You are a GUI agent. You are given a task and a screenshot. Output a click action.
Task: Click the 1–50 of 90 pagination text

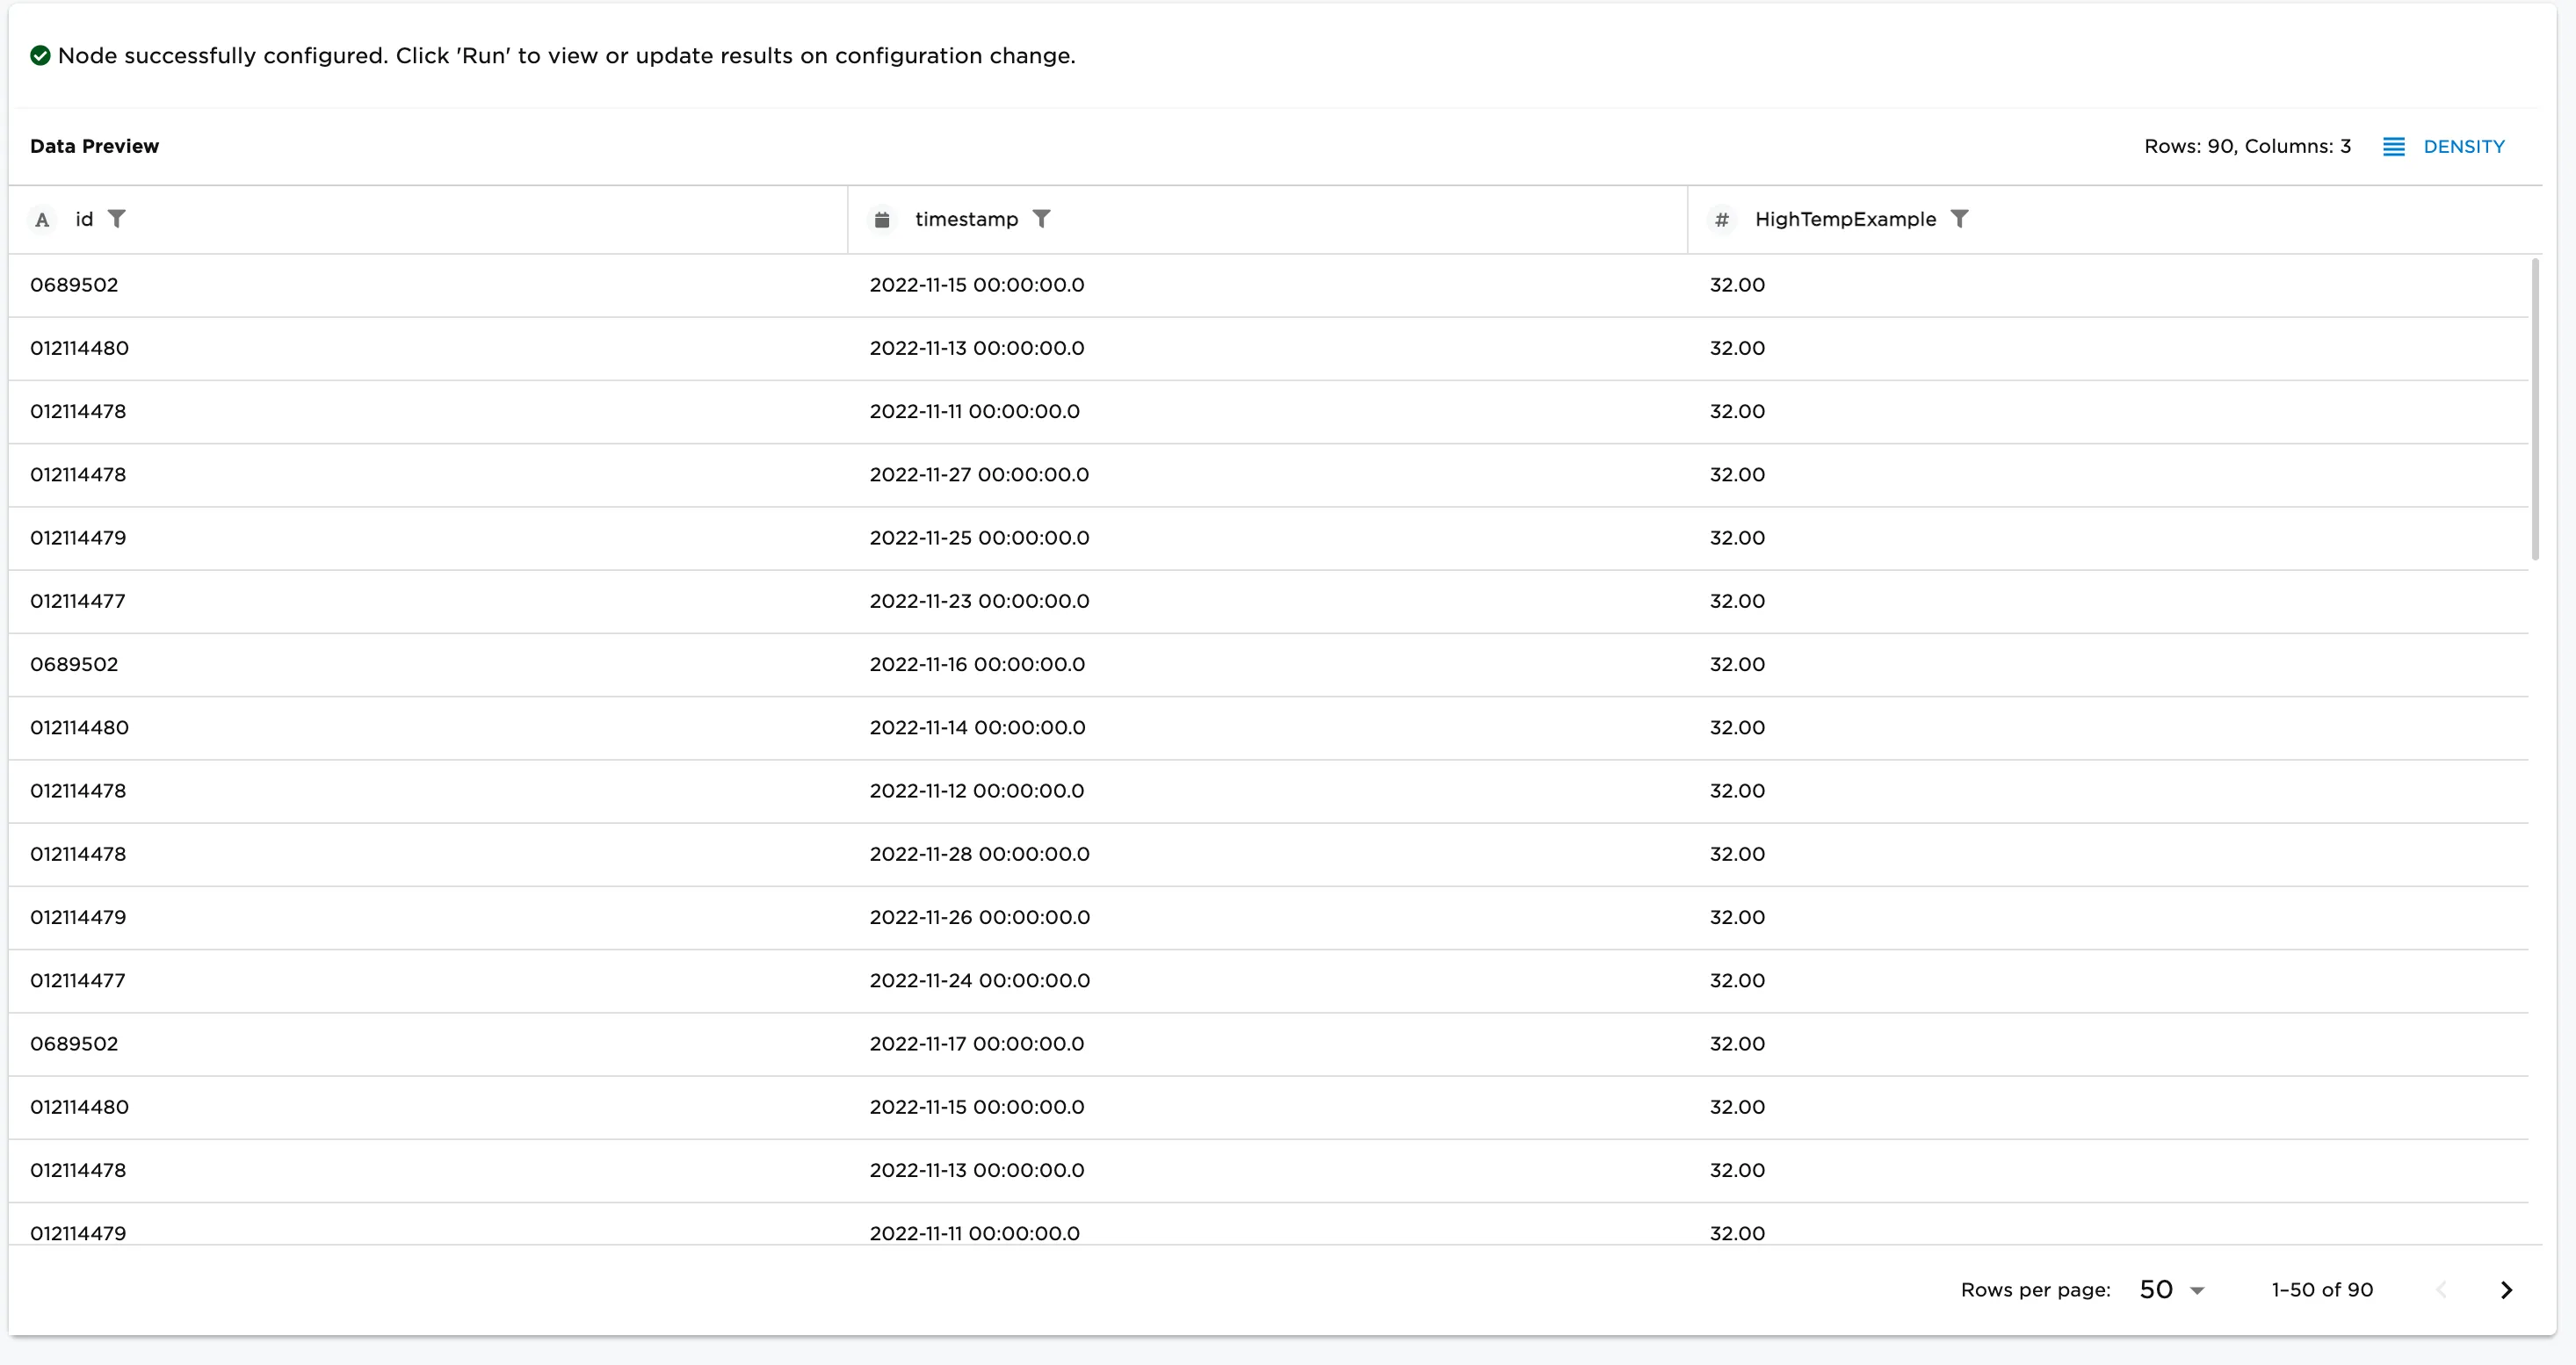(x=2321, y=1290)
